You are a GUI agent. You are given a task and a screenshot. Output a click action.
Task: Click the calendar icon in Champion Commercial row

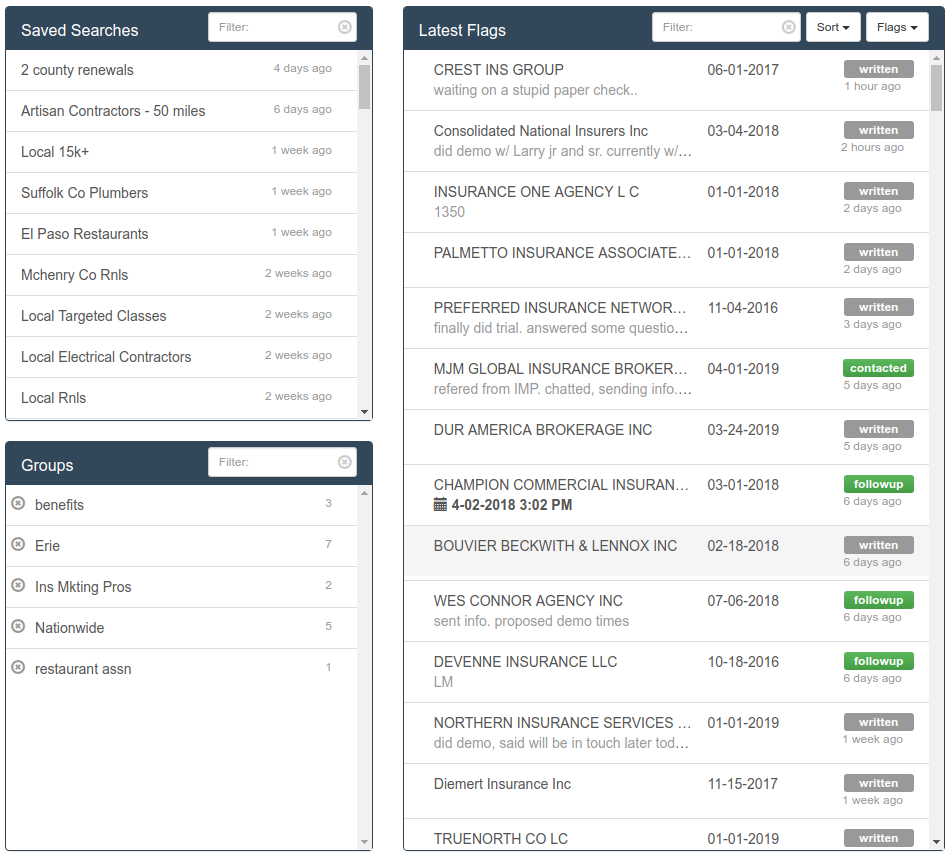point(440,504)
